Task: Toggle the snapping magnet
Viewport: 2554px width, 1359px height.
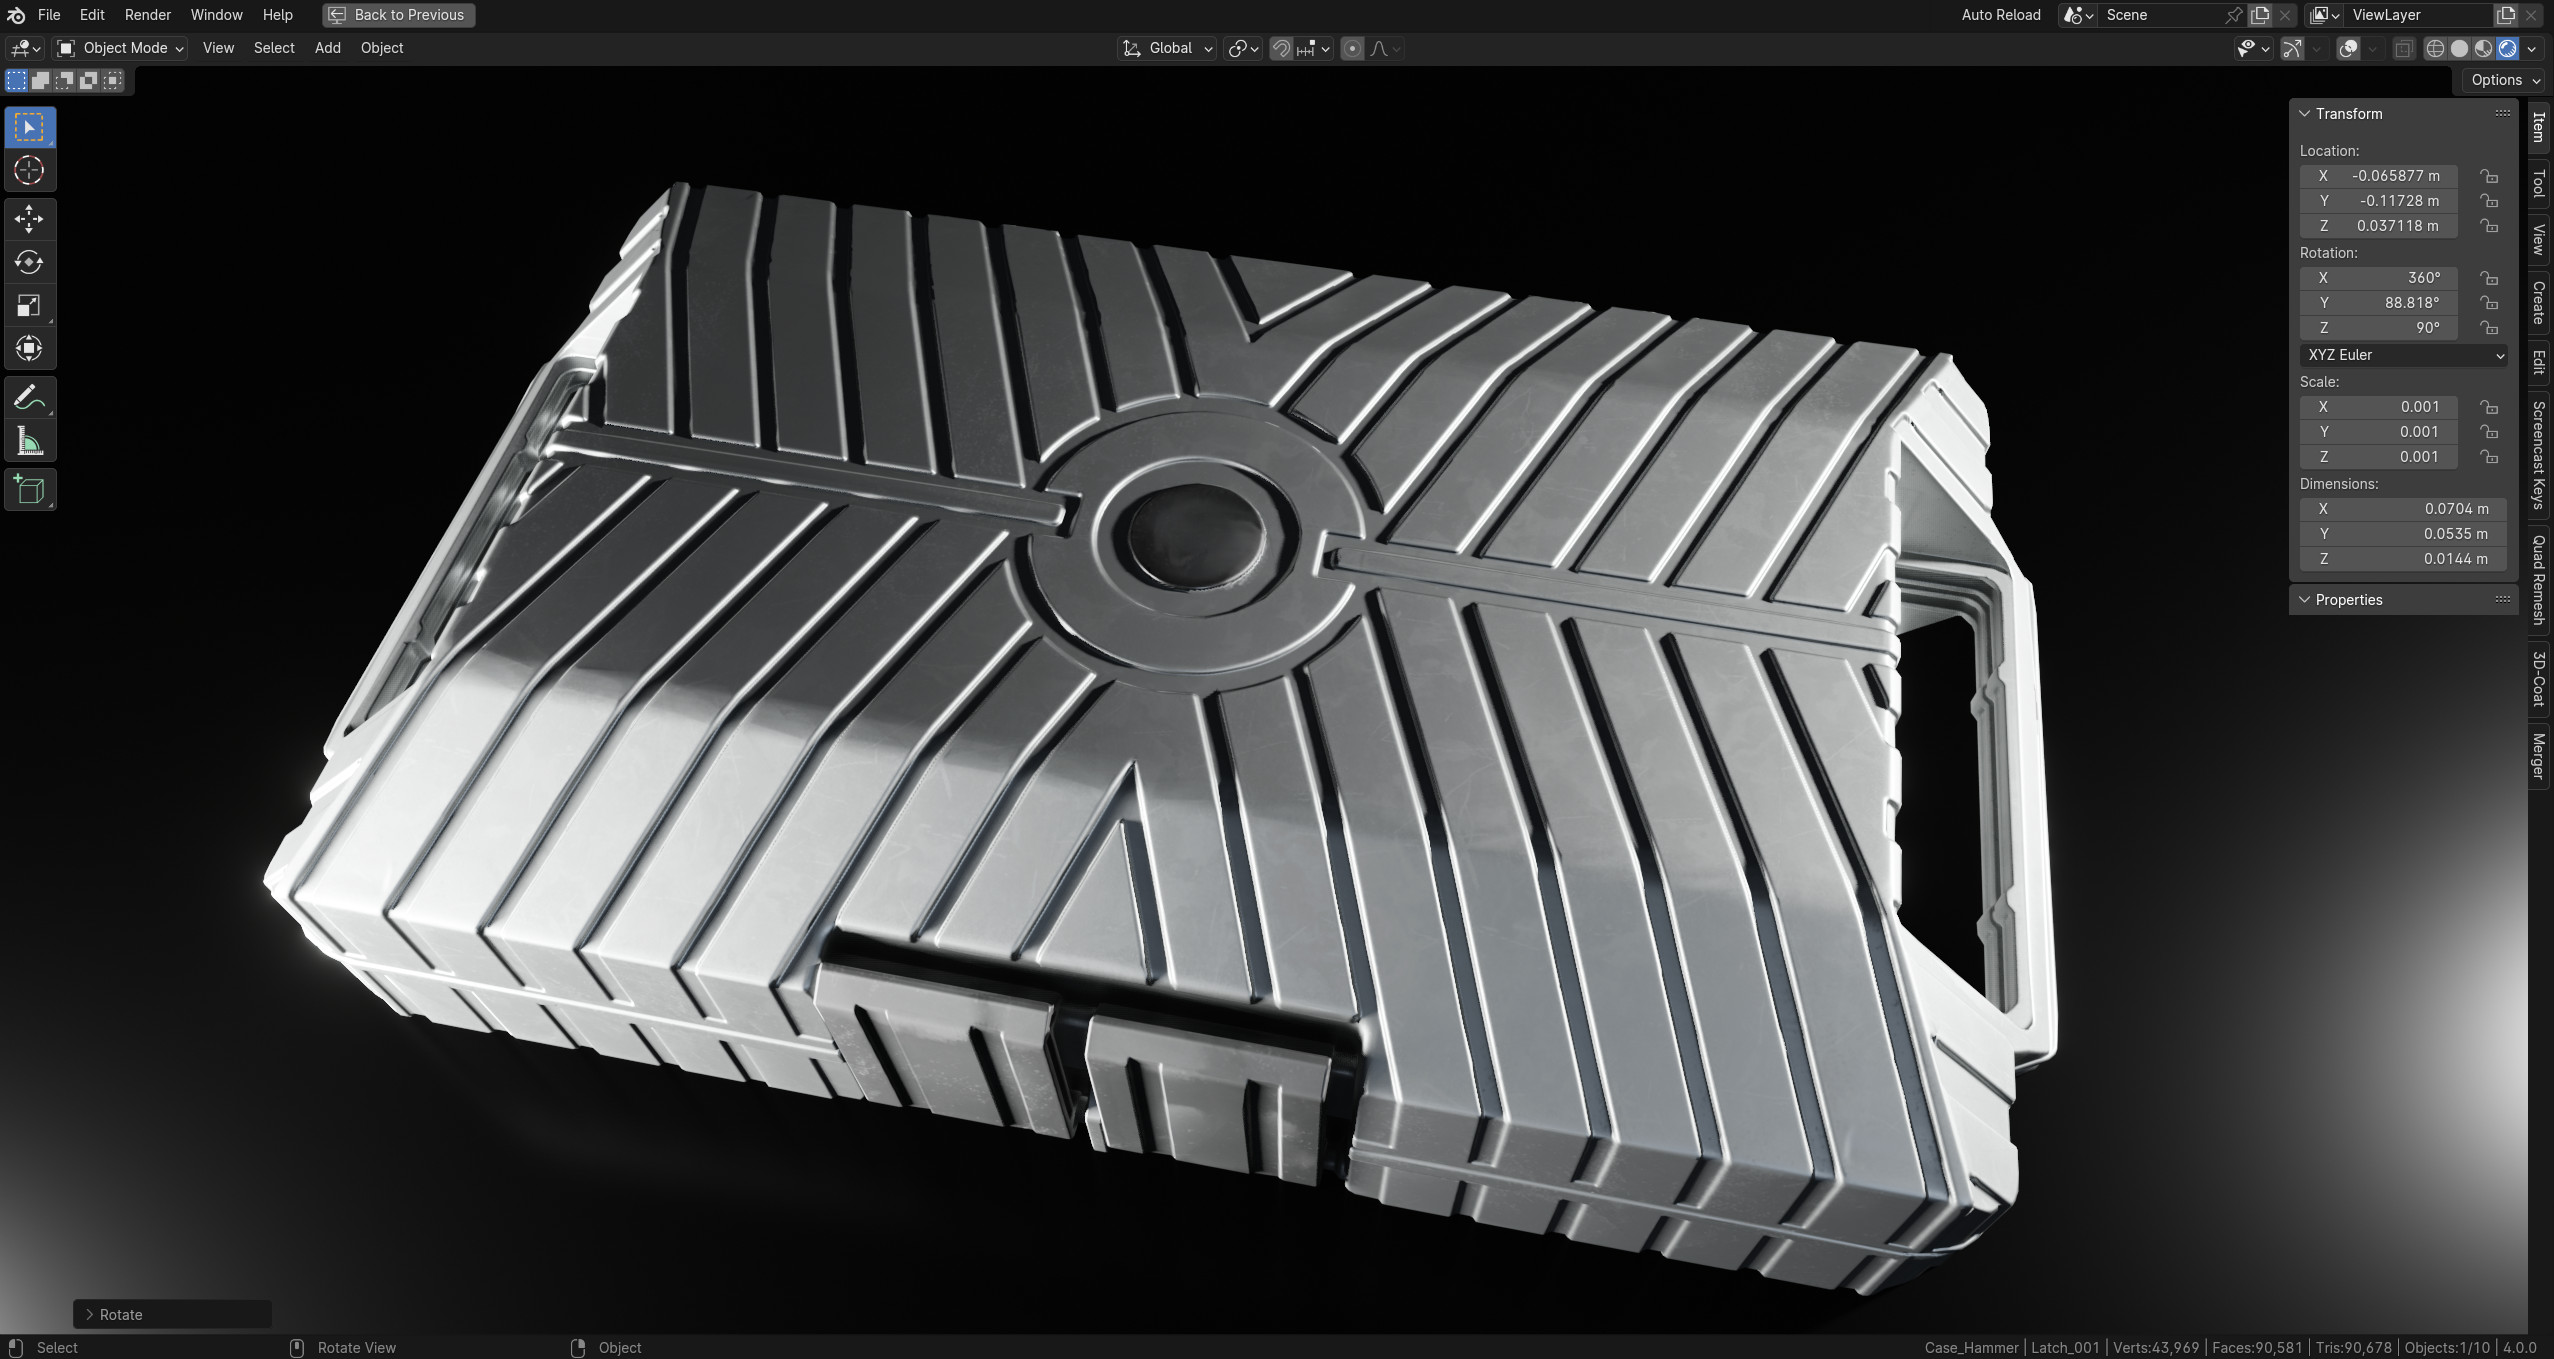Action: pos(1281,48)
